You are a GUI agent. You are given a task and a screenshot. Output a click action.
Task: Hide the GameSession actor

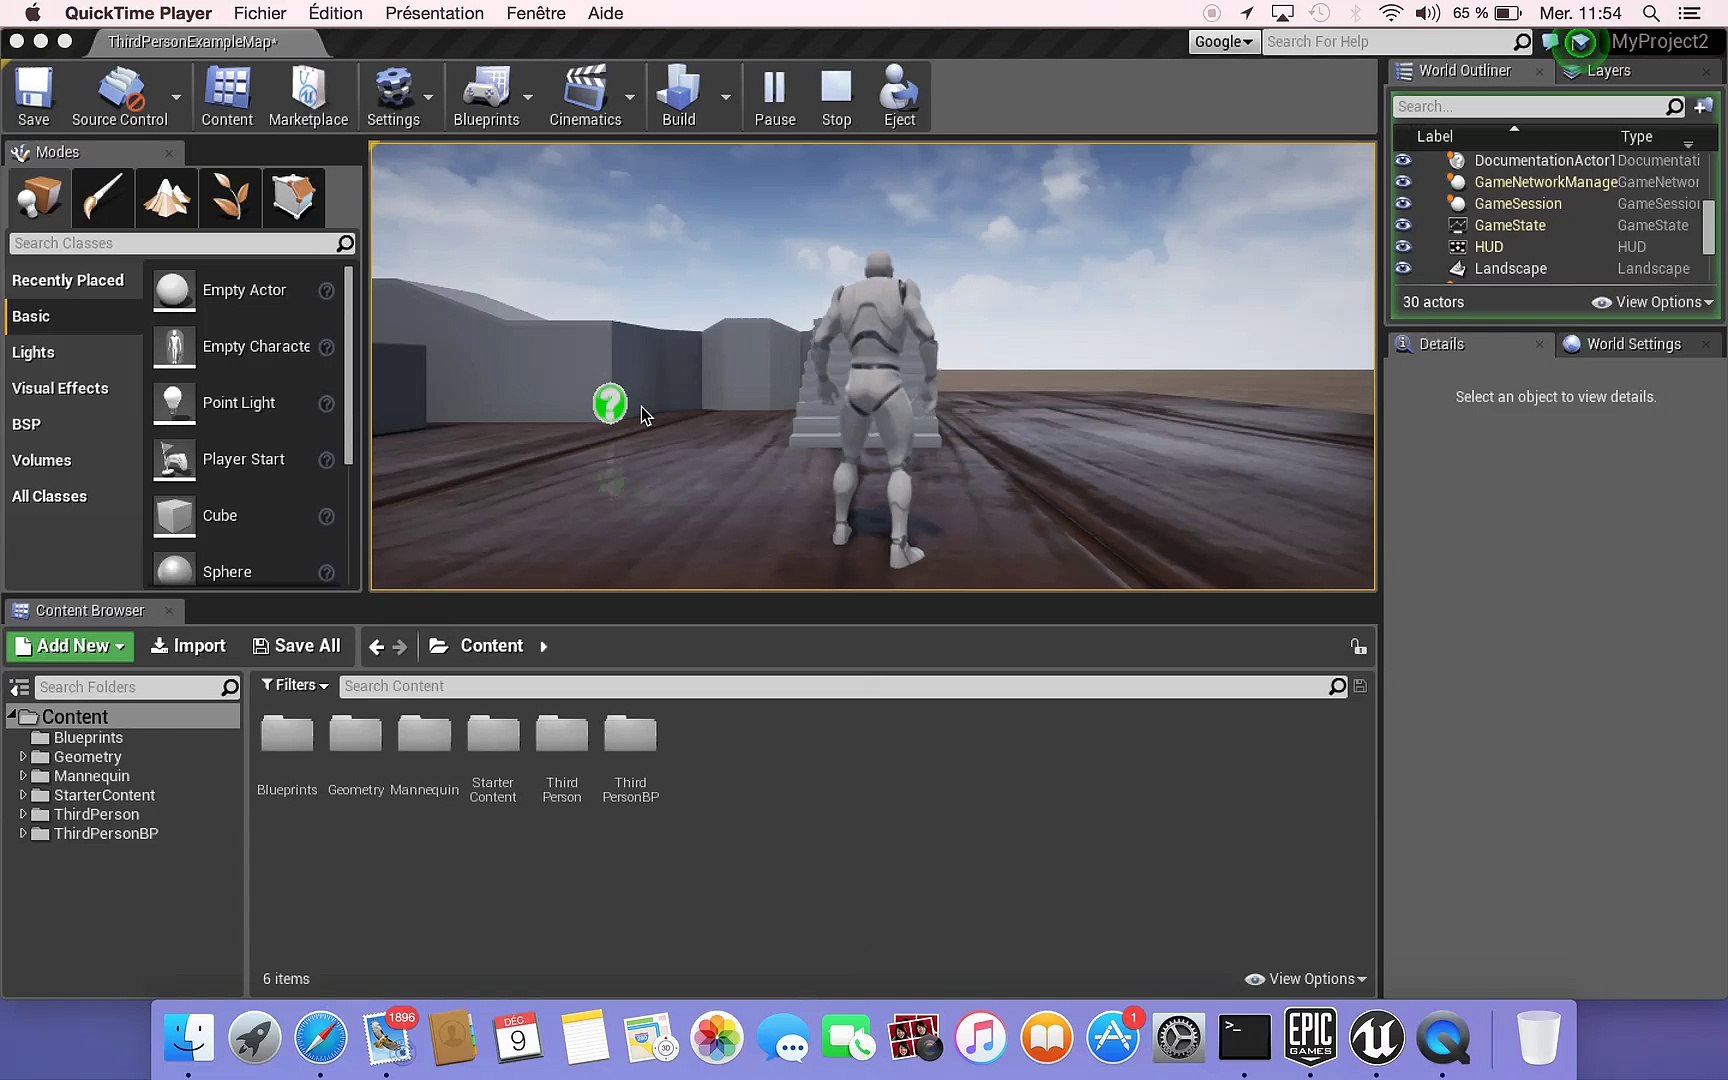pos(1403,203)
